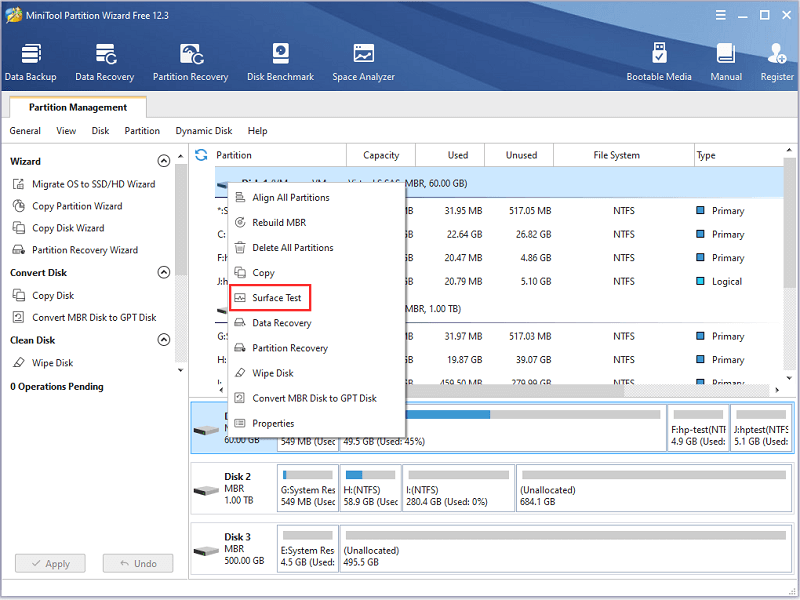The height and width of the screenshot is (600, 800).
Task: Open the Partition menu
Action: pos(142,131)
